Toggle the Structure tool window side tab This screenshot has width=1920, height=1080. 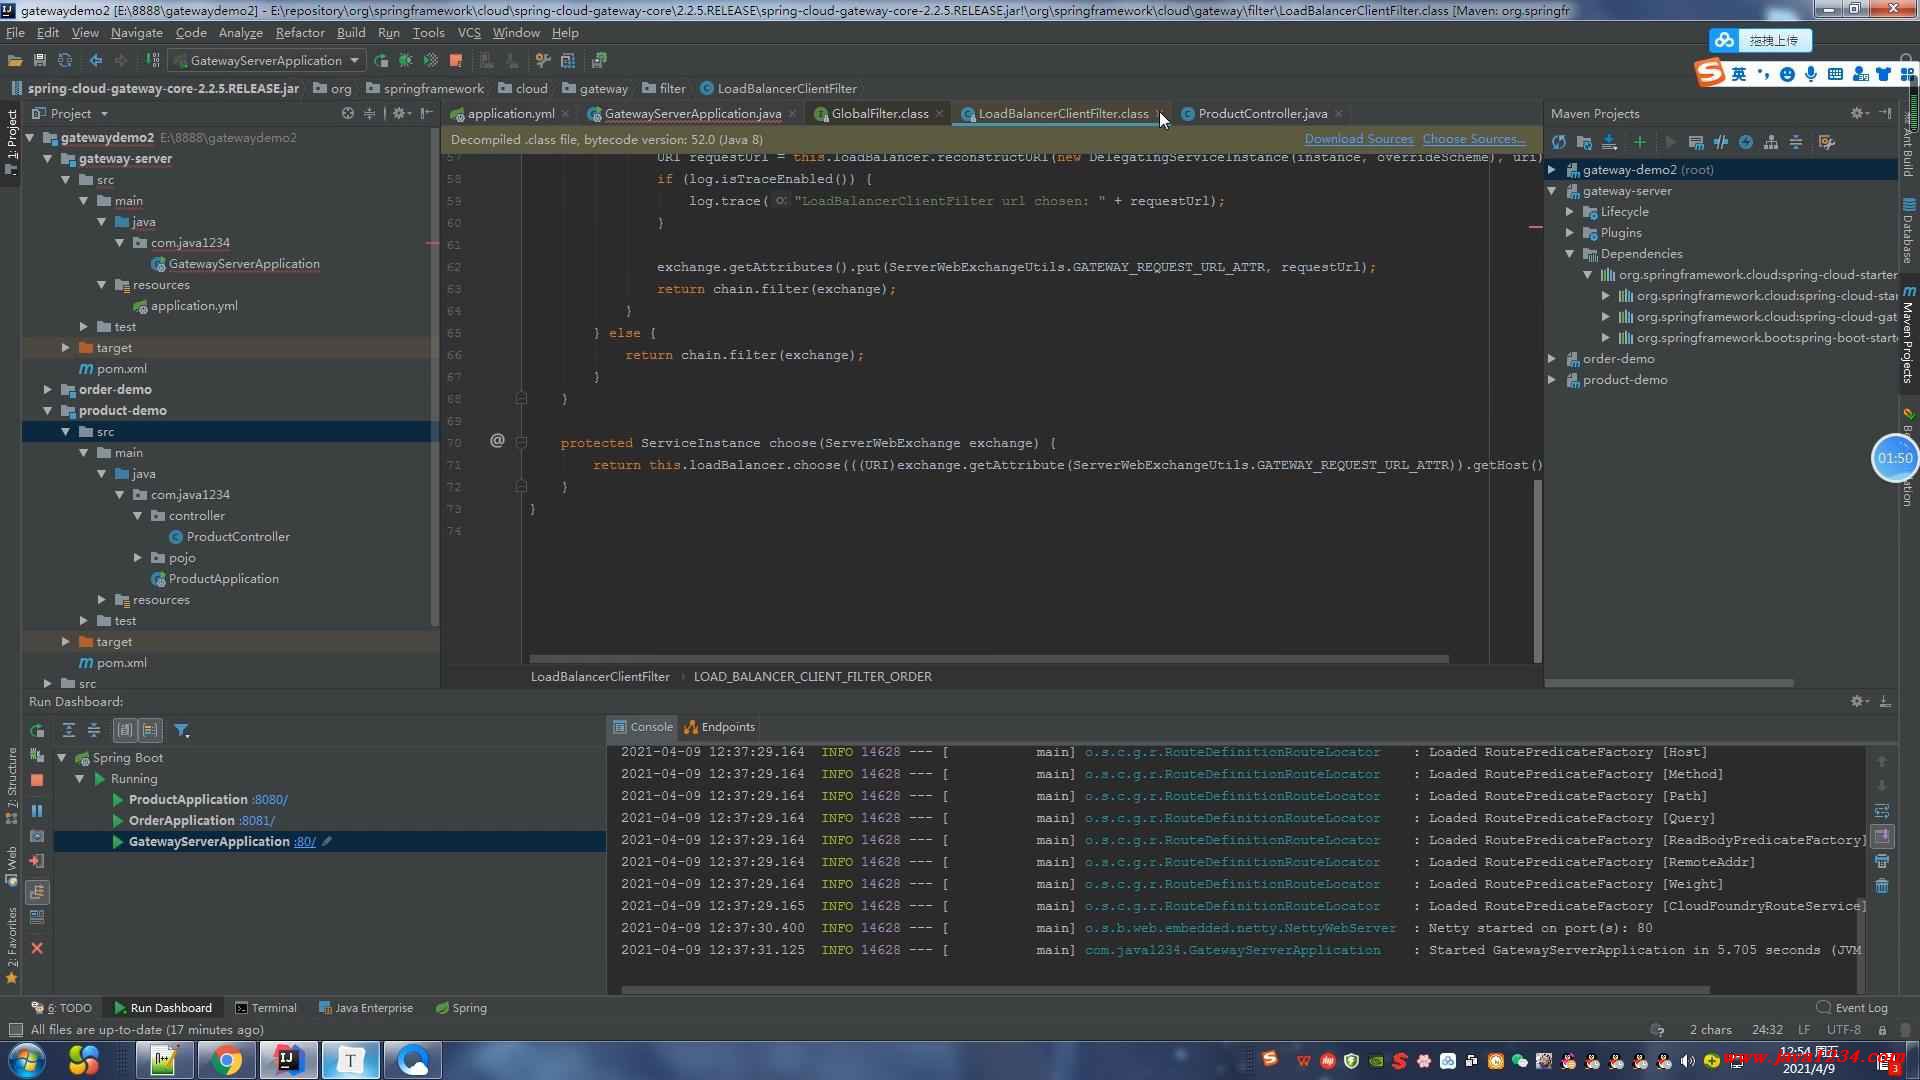click(x=11, y=785)
